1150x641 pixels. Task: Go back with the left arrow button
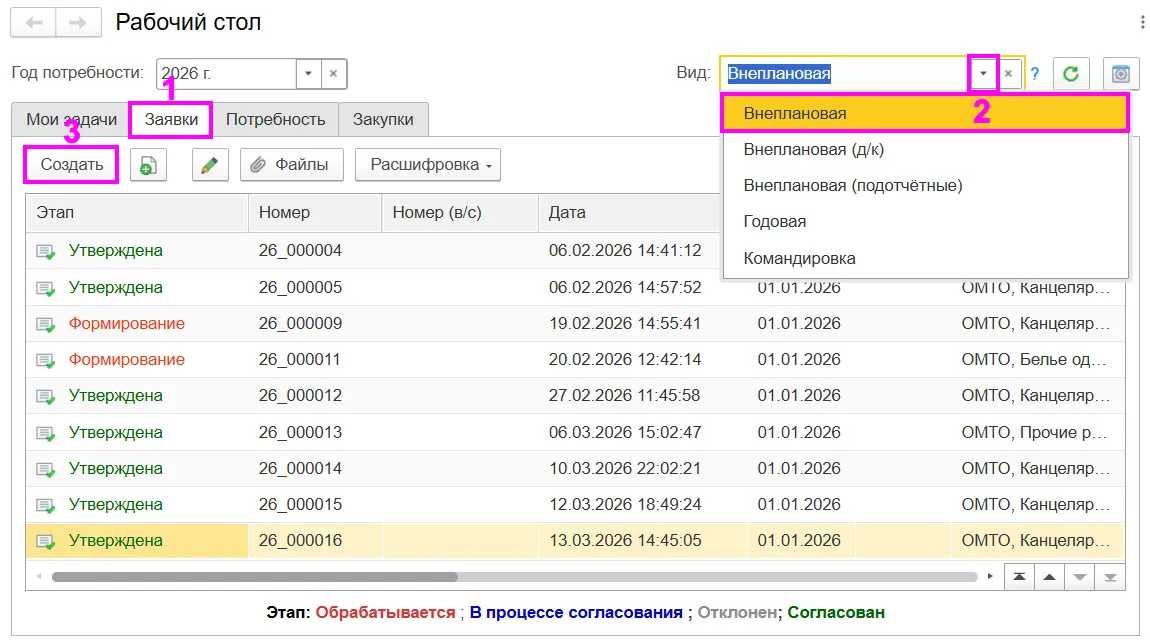(x=34, y=23)
